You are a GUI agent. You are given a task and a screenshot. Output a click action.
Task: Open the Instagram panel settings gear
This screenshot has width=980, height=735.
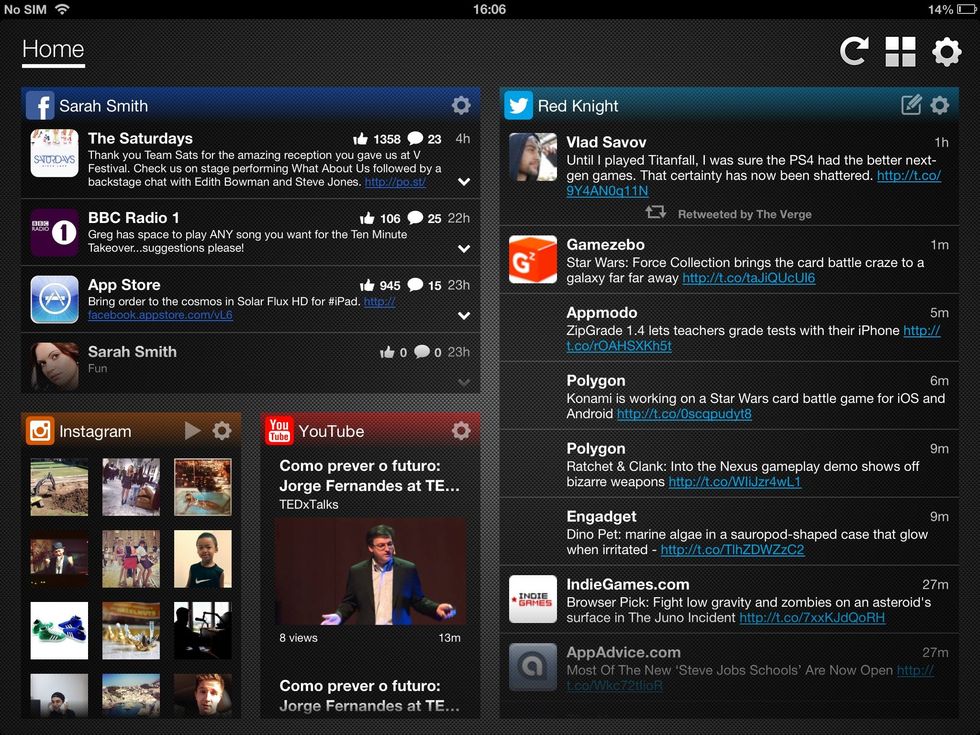222,431
